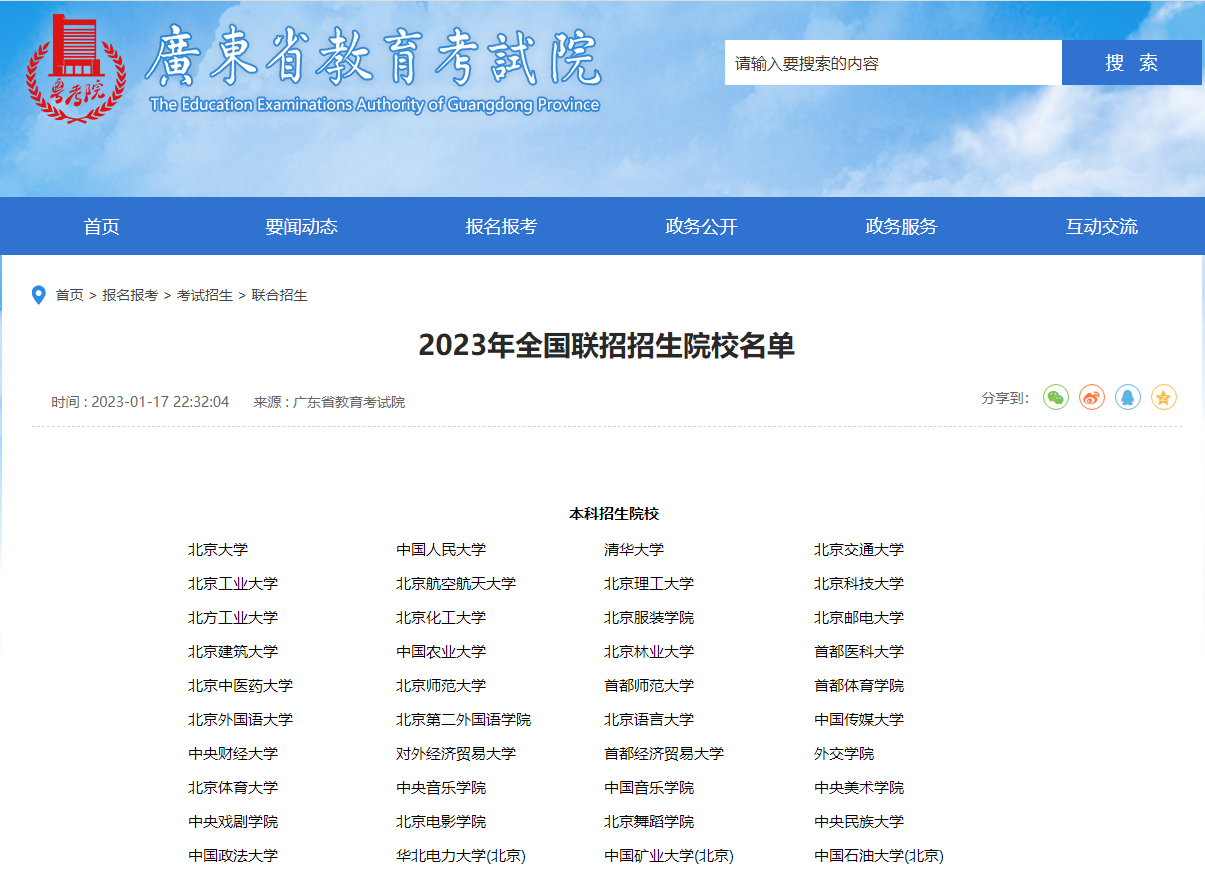Select 北京第二外国语学院 in the list
Screen dimensions: 1205x876
(x=464, y=720)
